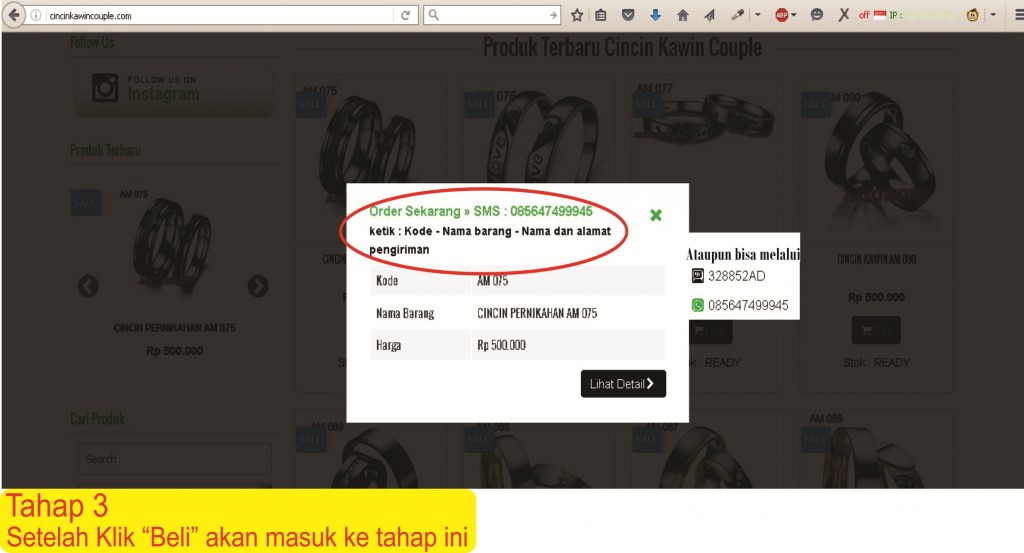The height and width of the screenshot is (553, 1024).
Task: Click the Harga label in popup
Action: pos(388,345)
